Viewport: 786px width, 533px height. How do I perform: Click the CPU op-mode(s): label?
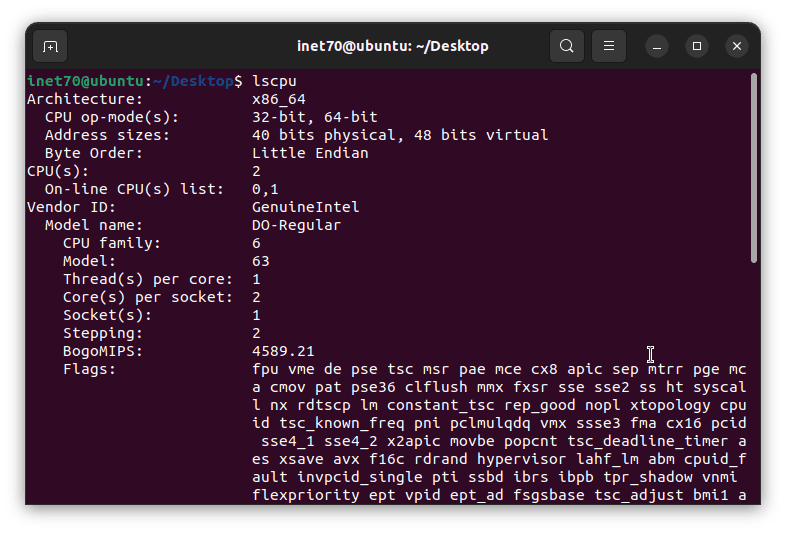tap(112, 117)
